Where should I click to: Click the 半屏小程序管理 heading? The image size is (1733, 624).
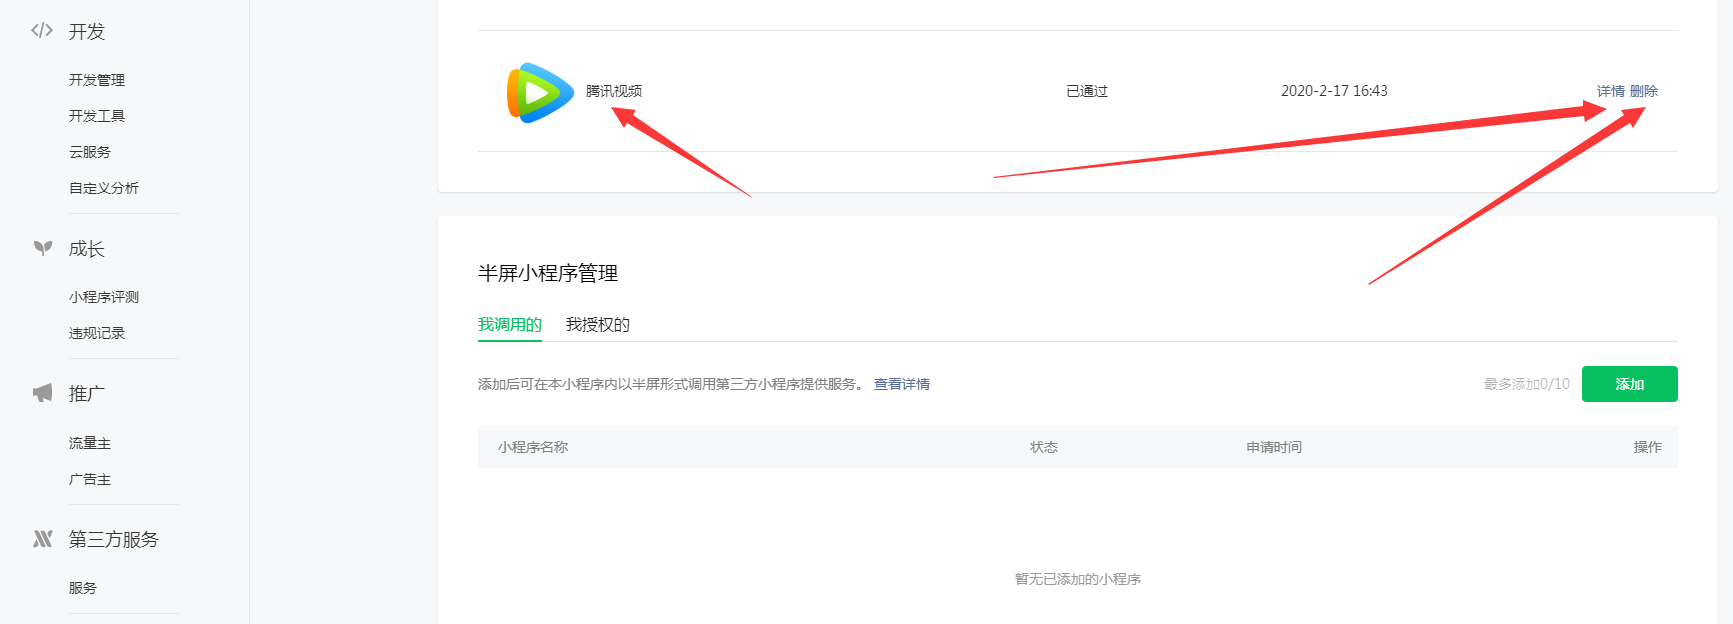[x=548, y=273]
